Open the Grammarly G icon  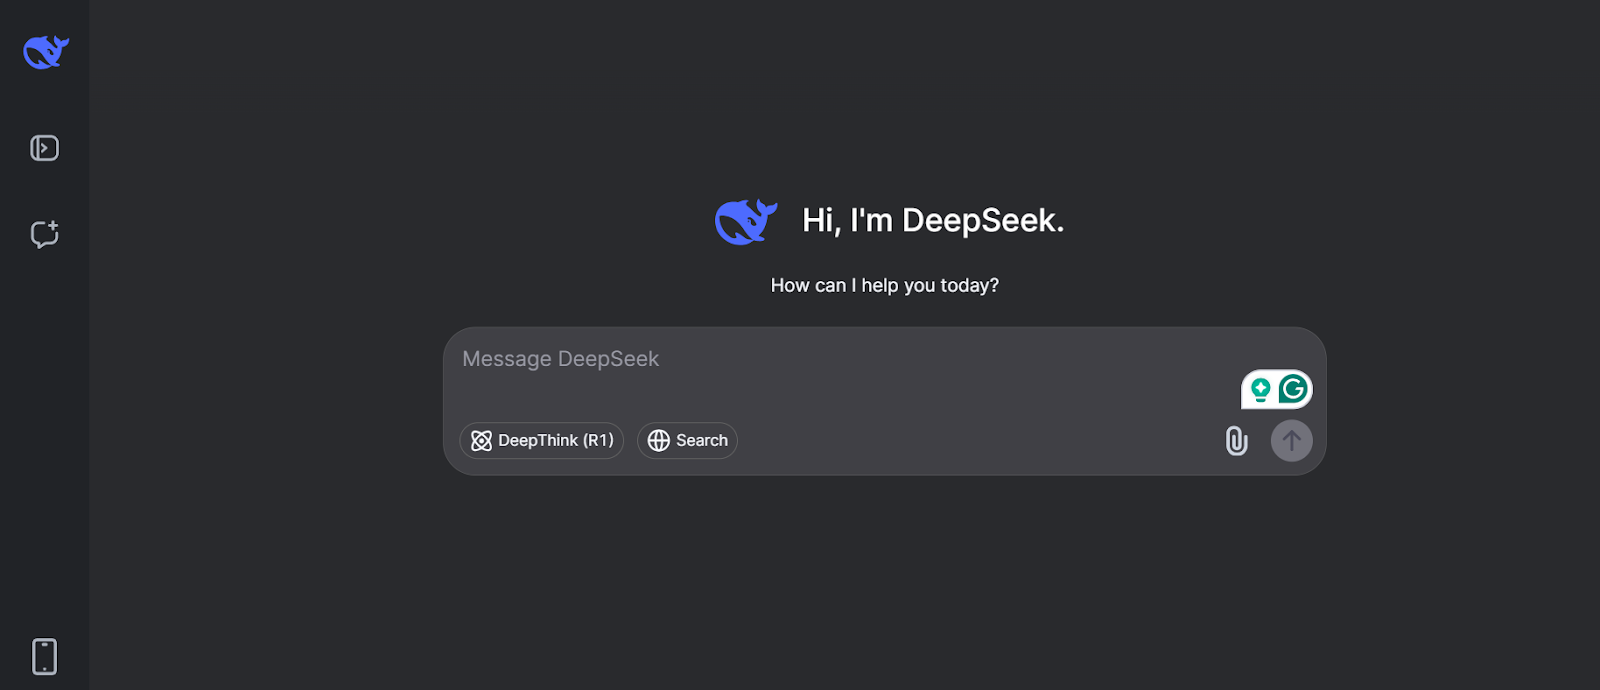tap(1293, 388)
